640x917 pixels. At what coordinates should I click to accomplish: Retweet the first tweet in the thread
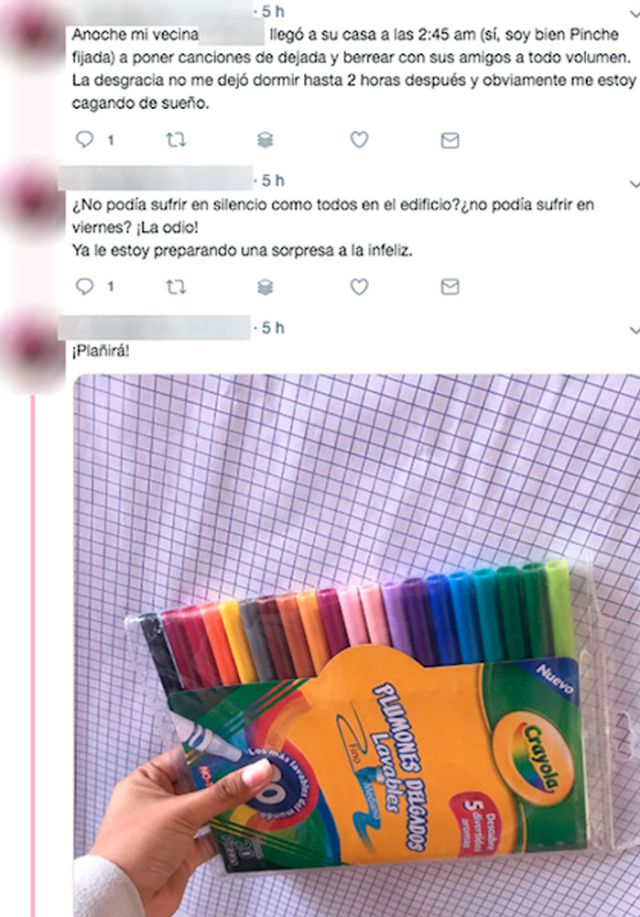(x=176, y=140)
